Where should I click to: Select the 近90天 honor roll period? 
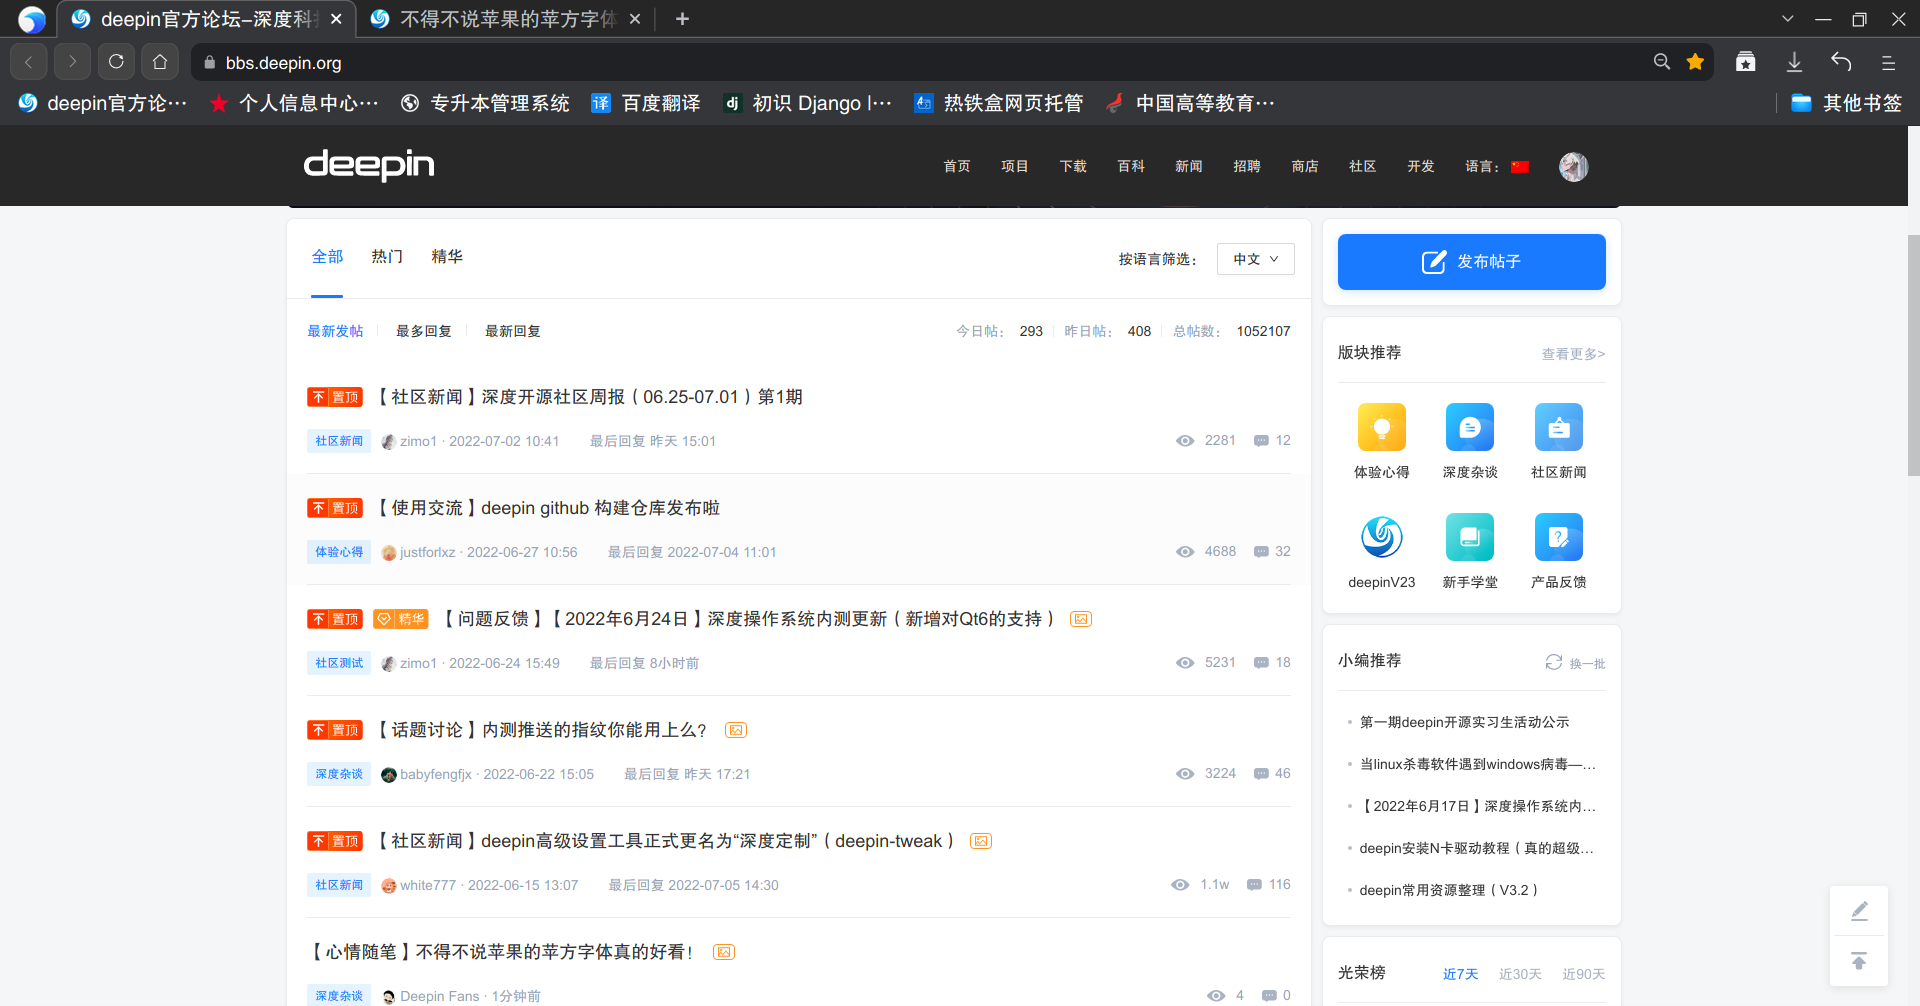click(x=1583, y=974)
